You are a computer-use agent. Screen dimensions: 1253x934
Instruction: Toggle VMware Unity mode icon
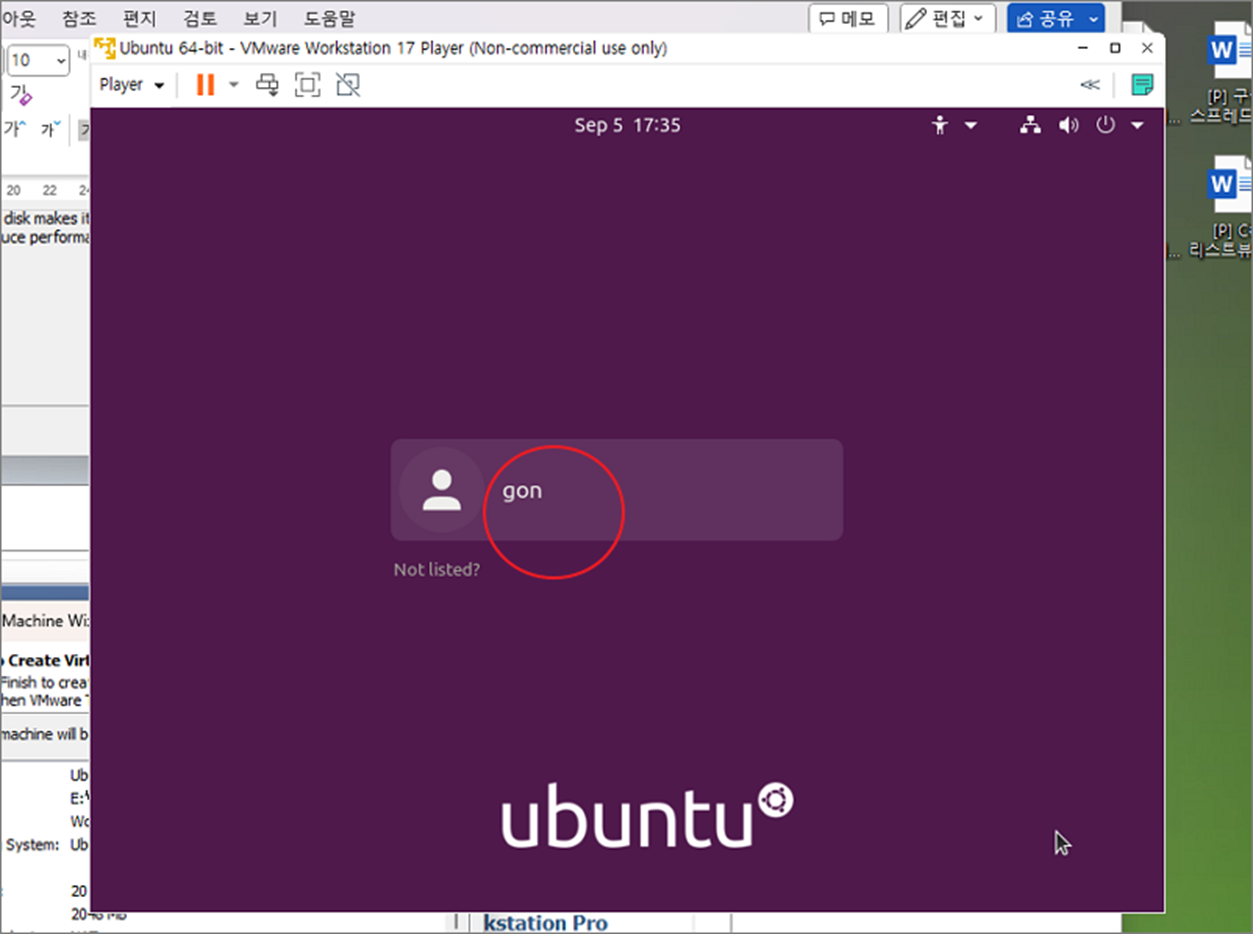point(348,85)
